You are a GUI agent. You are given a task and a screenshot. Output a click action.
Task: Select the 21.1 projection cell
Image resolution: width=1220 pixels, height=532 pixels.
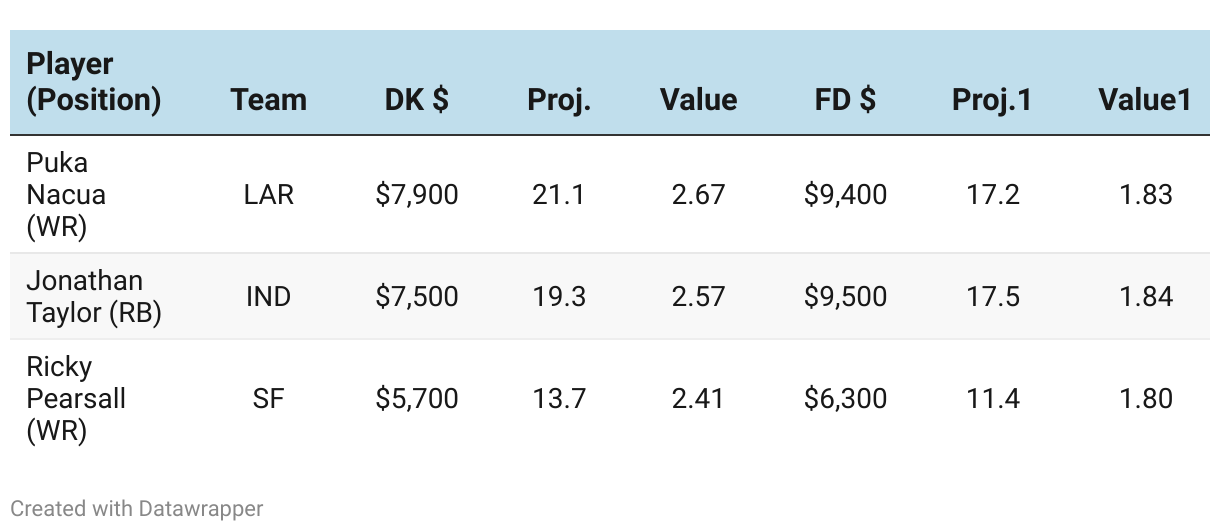coord(559,194)
